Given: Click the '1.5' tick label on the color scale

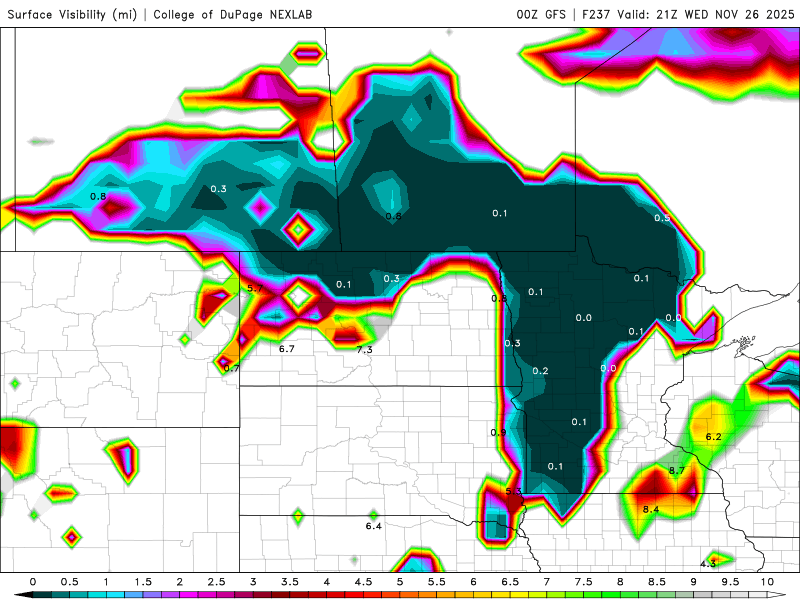Looking at the screenshot, I should click(143, 582).
